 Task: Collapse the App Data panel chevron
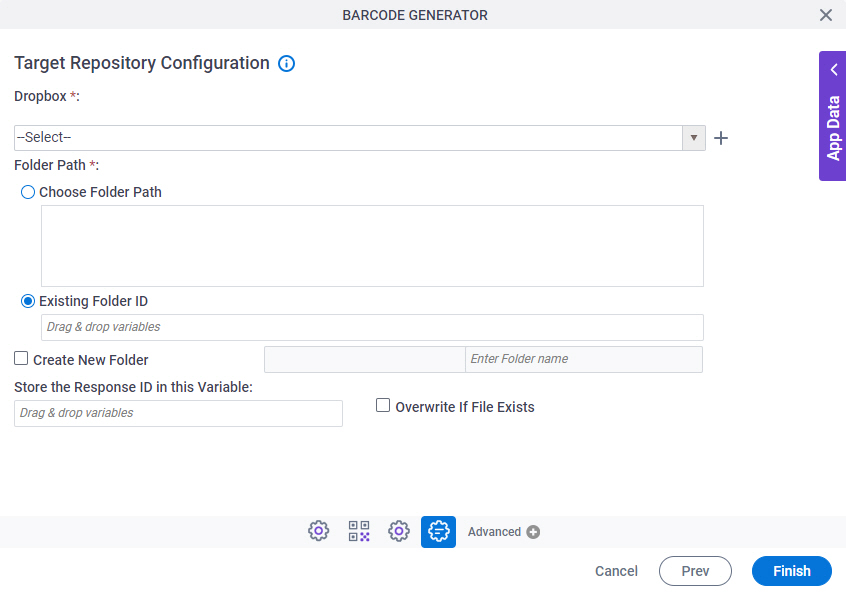(x=833, y=69)
